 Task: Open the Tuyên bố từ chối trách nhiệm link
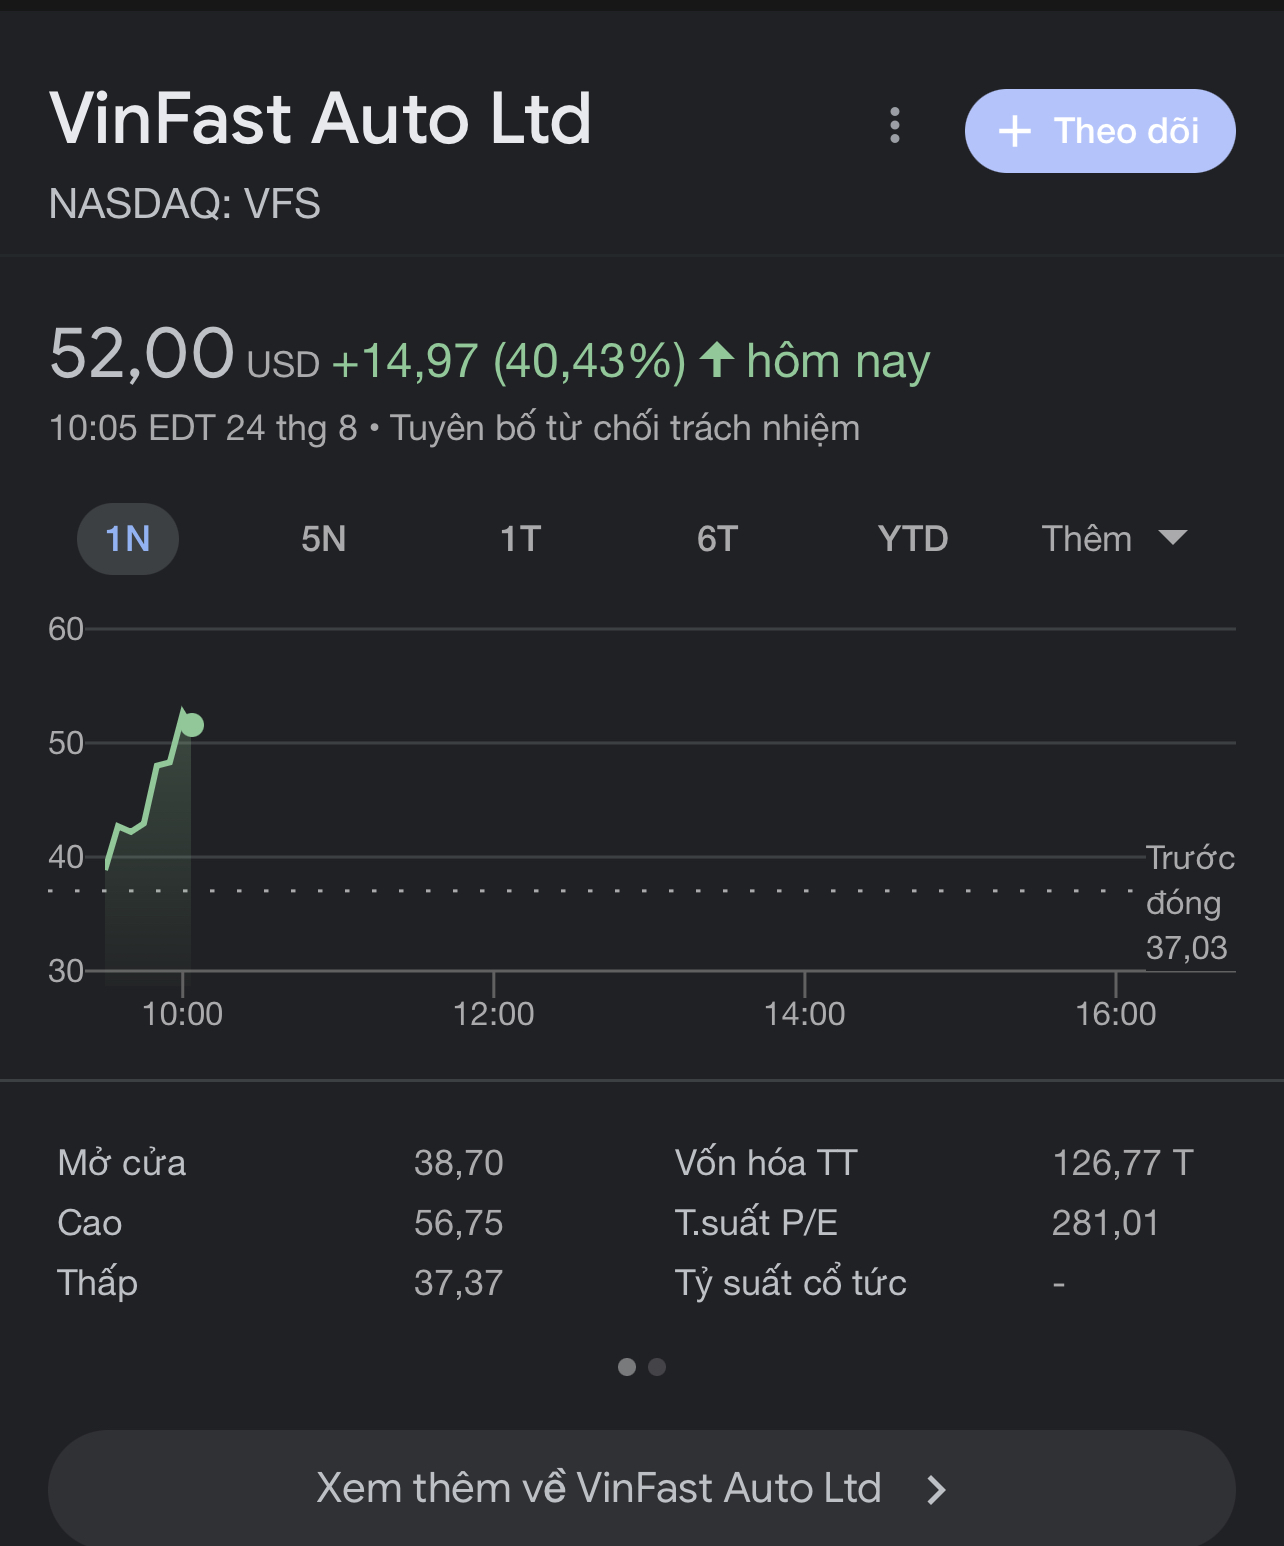tap(625, 428)
